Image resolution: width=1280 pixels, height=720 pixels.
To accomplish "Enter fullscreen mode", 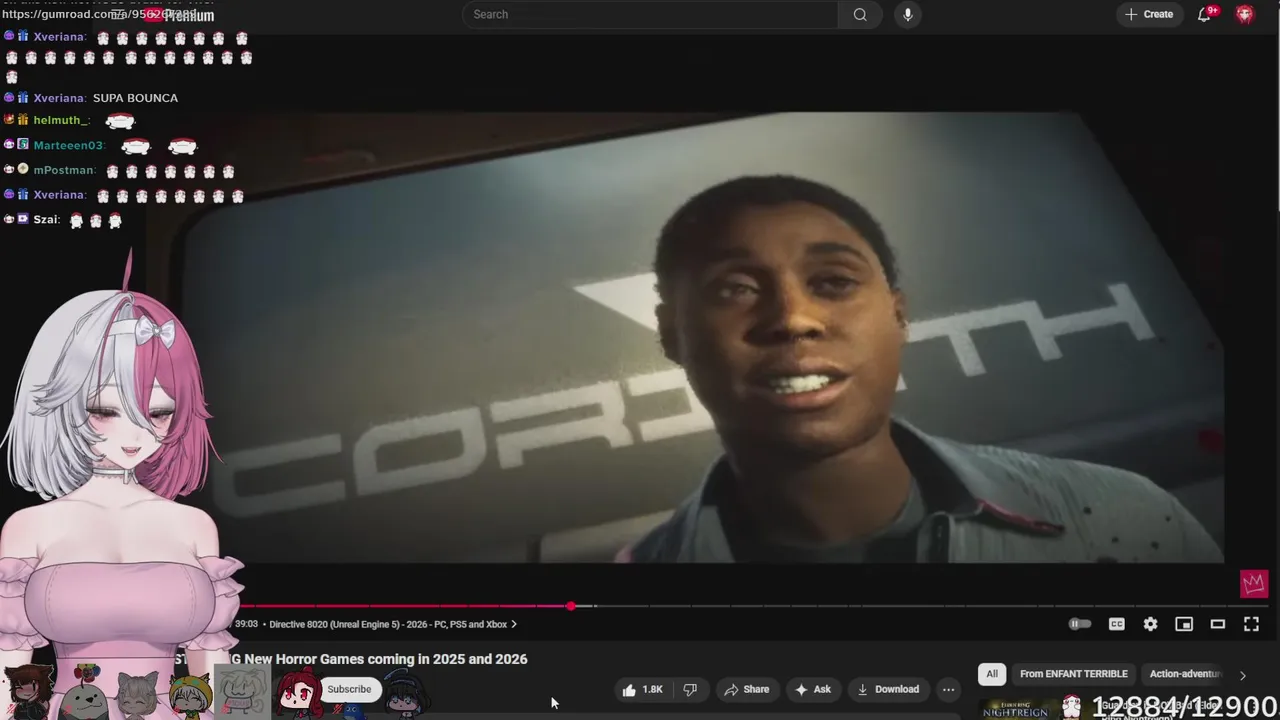I will point(1251,624).
